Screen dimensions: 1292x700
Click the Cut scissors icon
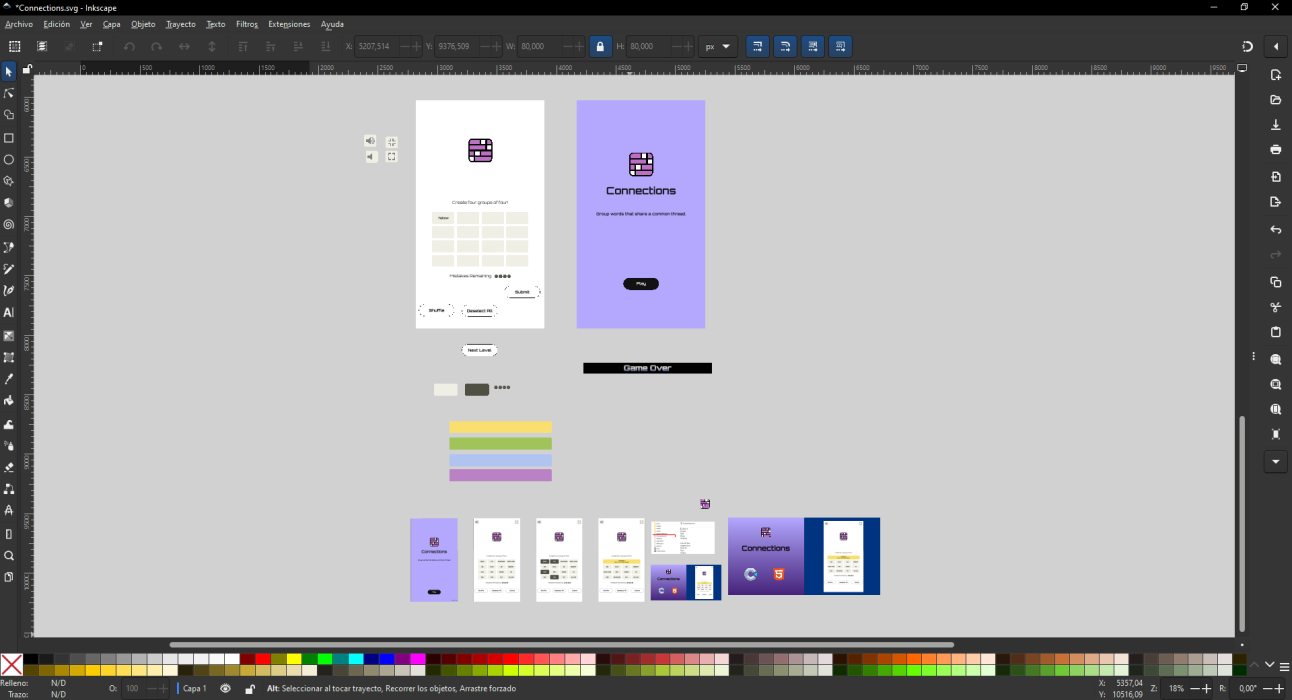point(1275,307)
